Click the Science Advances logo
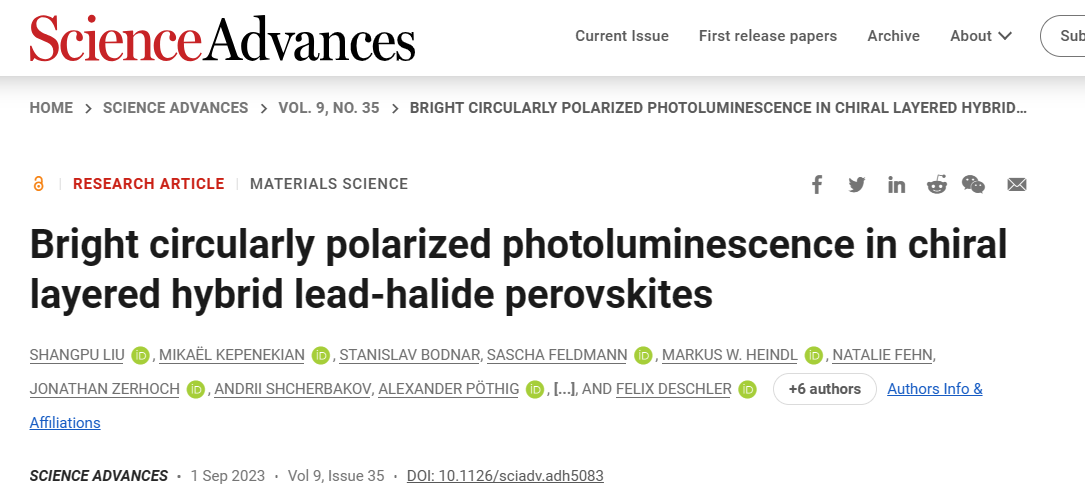 tap(222, 38)
